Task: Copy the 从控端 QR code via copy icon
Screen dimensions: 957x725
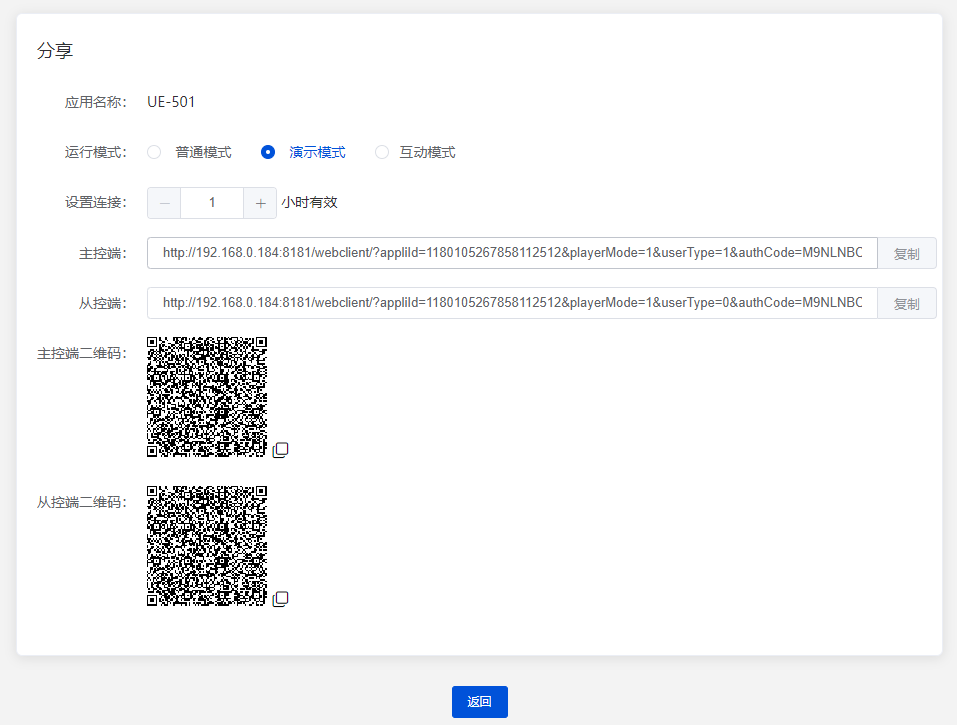Action: pos(280,599)
